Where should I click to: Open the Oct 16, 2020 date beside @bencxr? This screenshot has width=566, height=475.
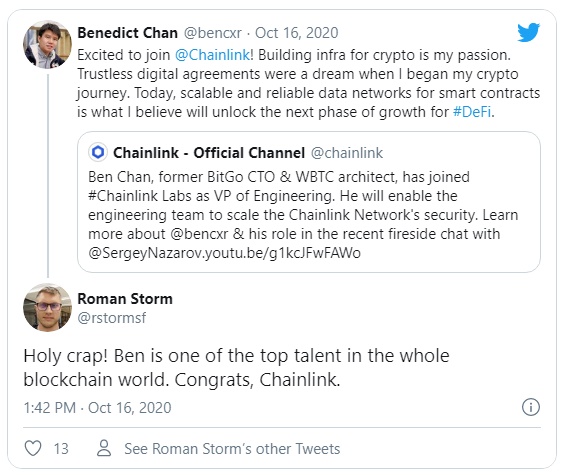pyautogui.click(x=297, y=33)
